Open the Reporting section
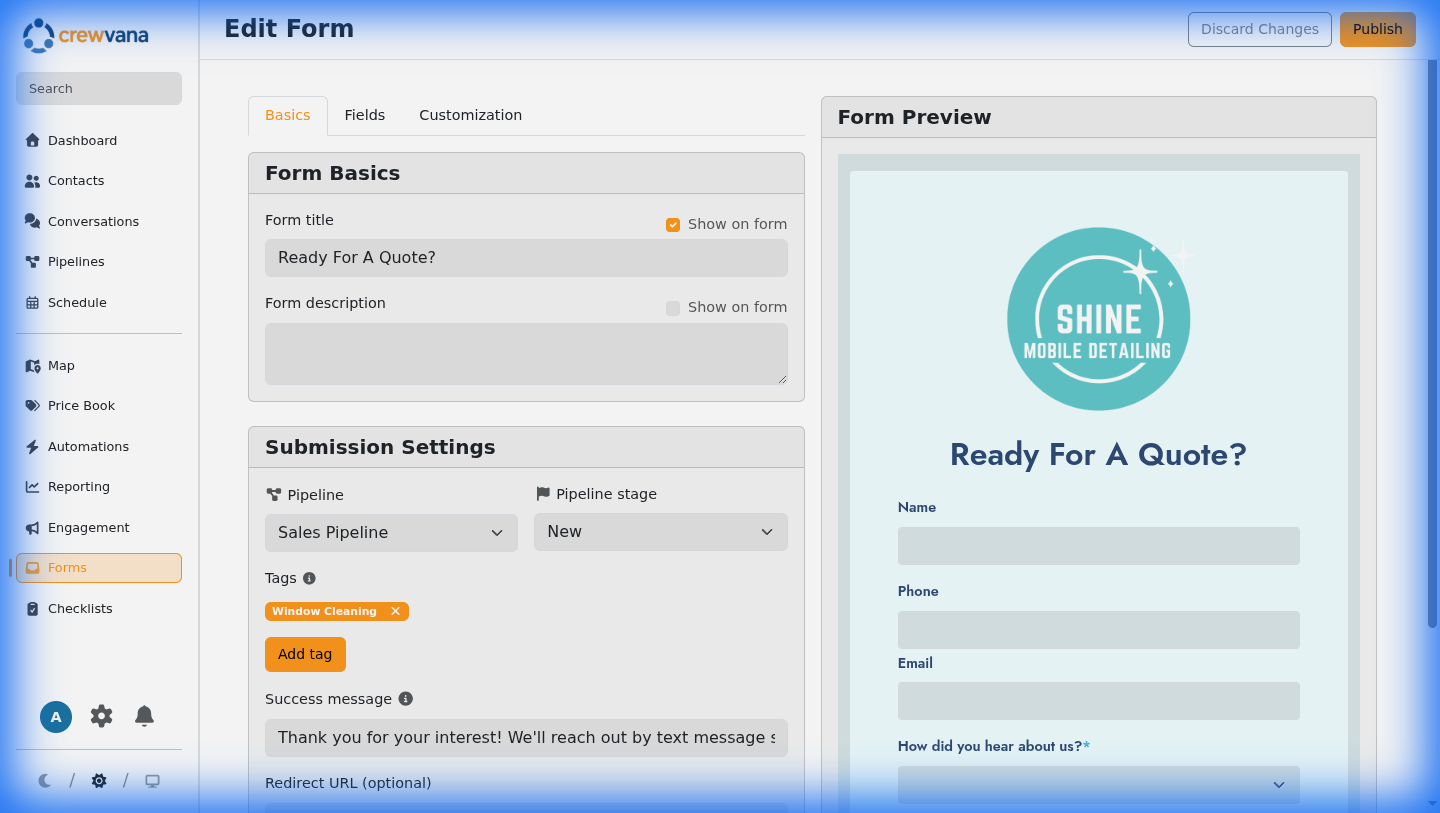This screenshot has height=813, width=1440. pyautogui.click(x=79, y=486)
